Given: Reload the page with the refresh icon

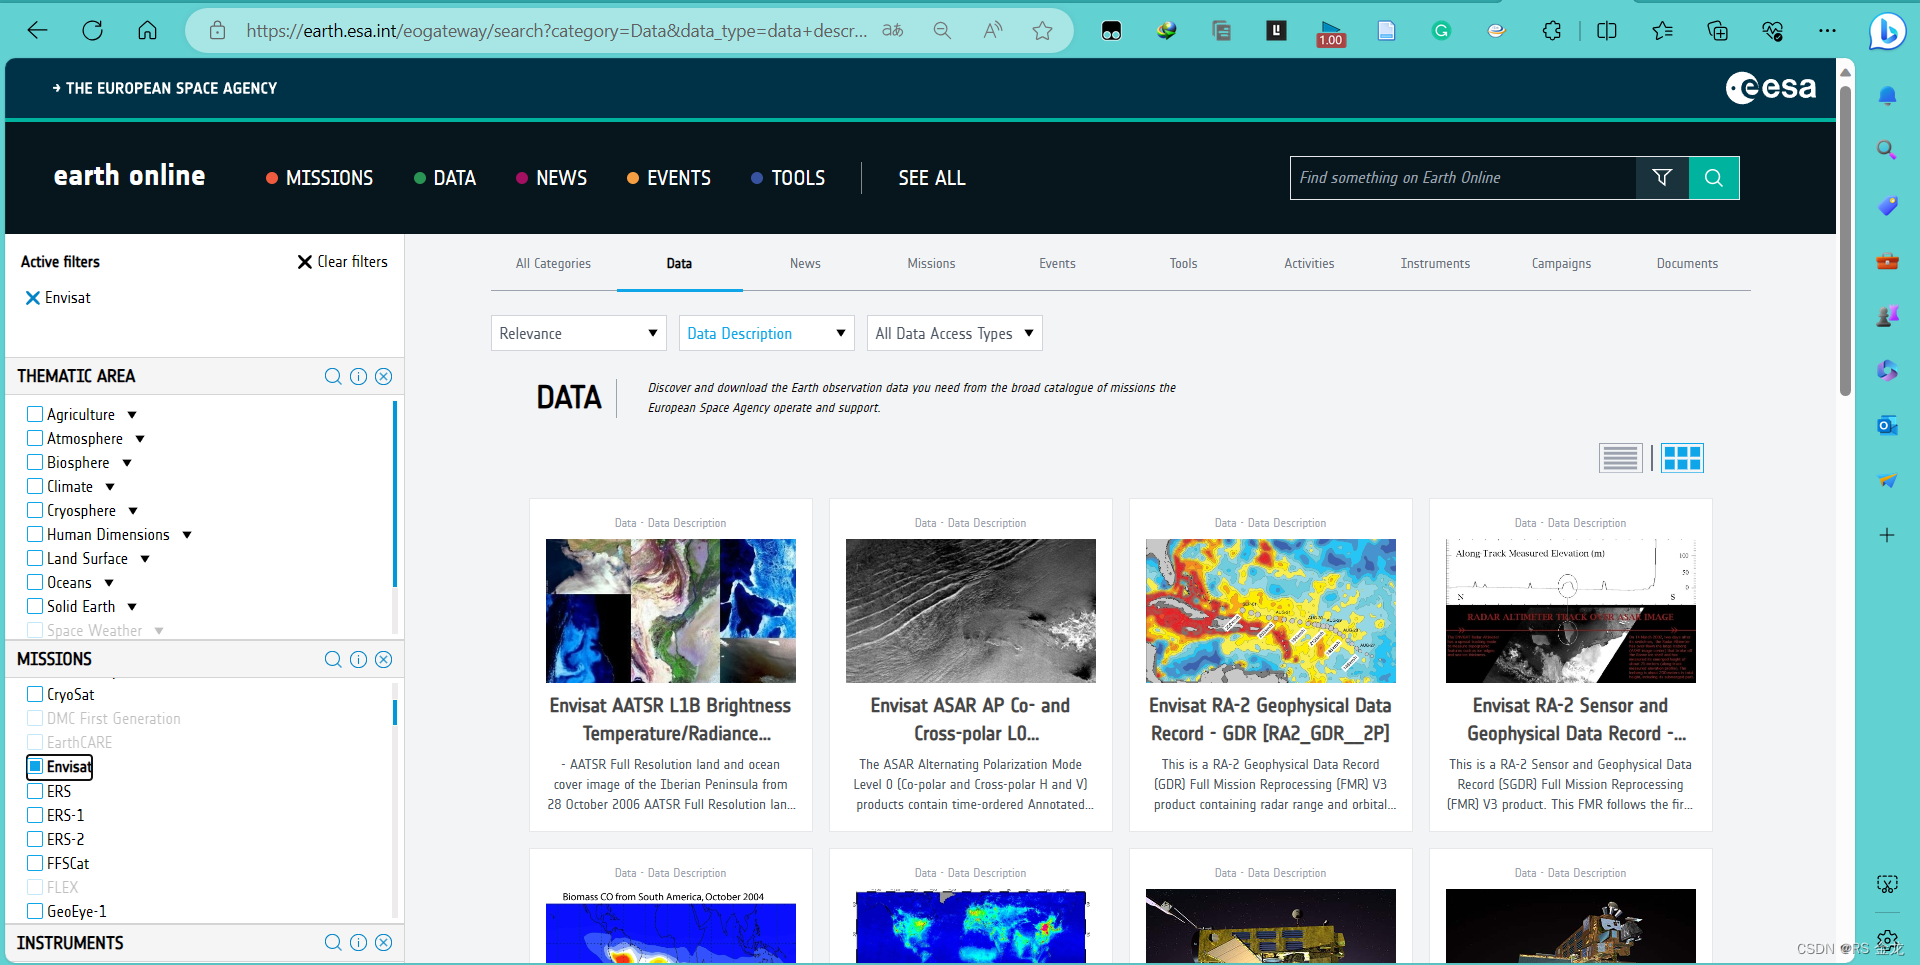Looking at the screenshot, I should (92, 31).
